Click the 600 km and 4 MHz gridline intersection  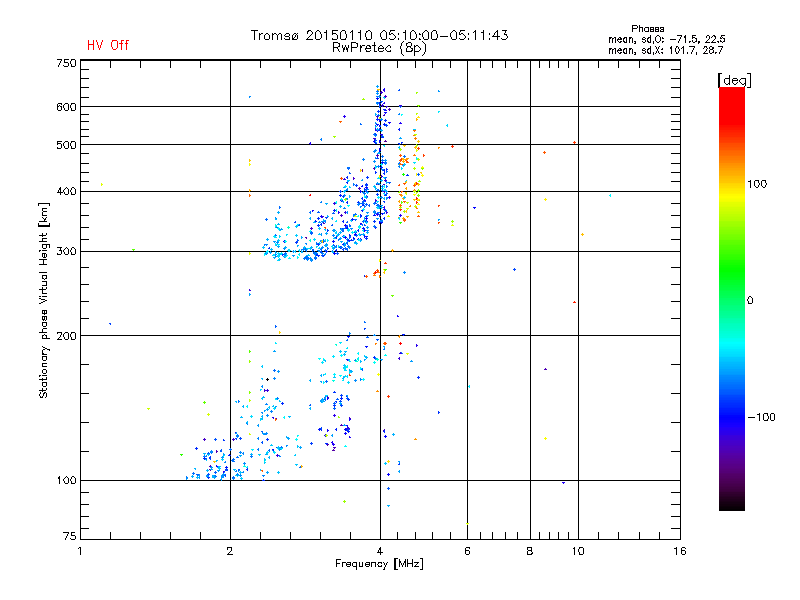tap(380, 107)
